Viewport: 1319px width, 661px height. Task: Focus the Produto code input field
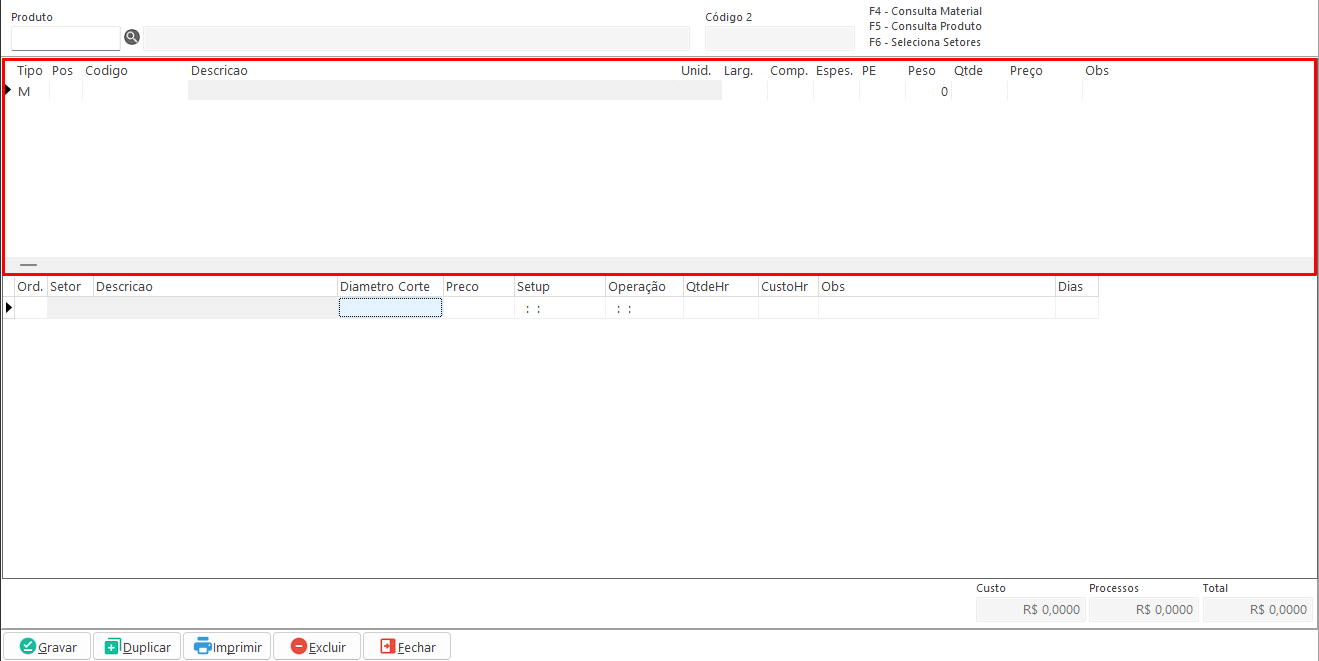(65, 38)
